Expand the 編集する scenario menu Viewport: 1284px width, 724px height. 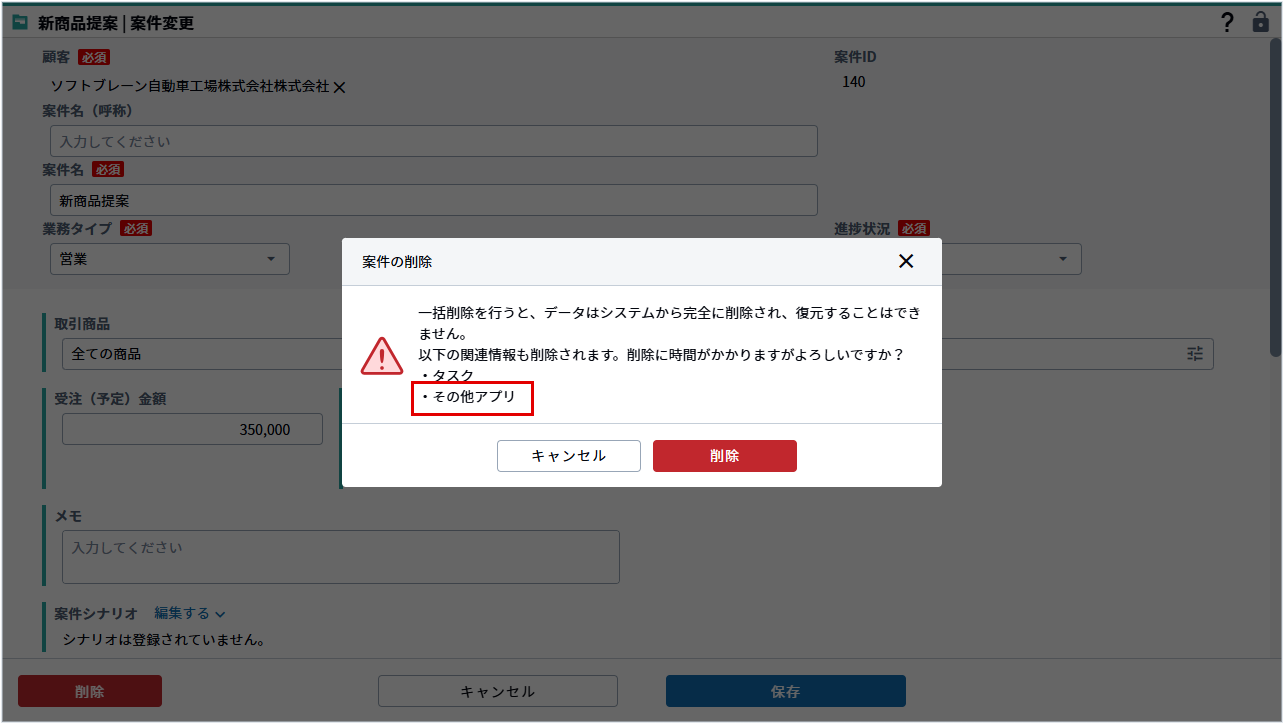[189, 613]
